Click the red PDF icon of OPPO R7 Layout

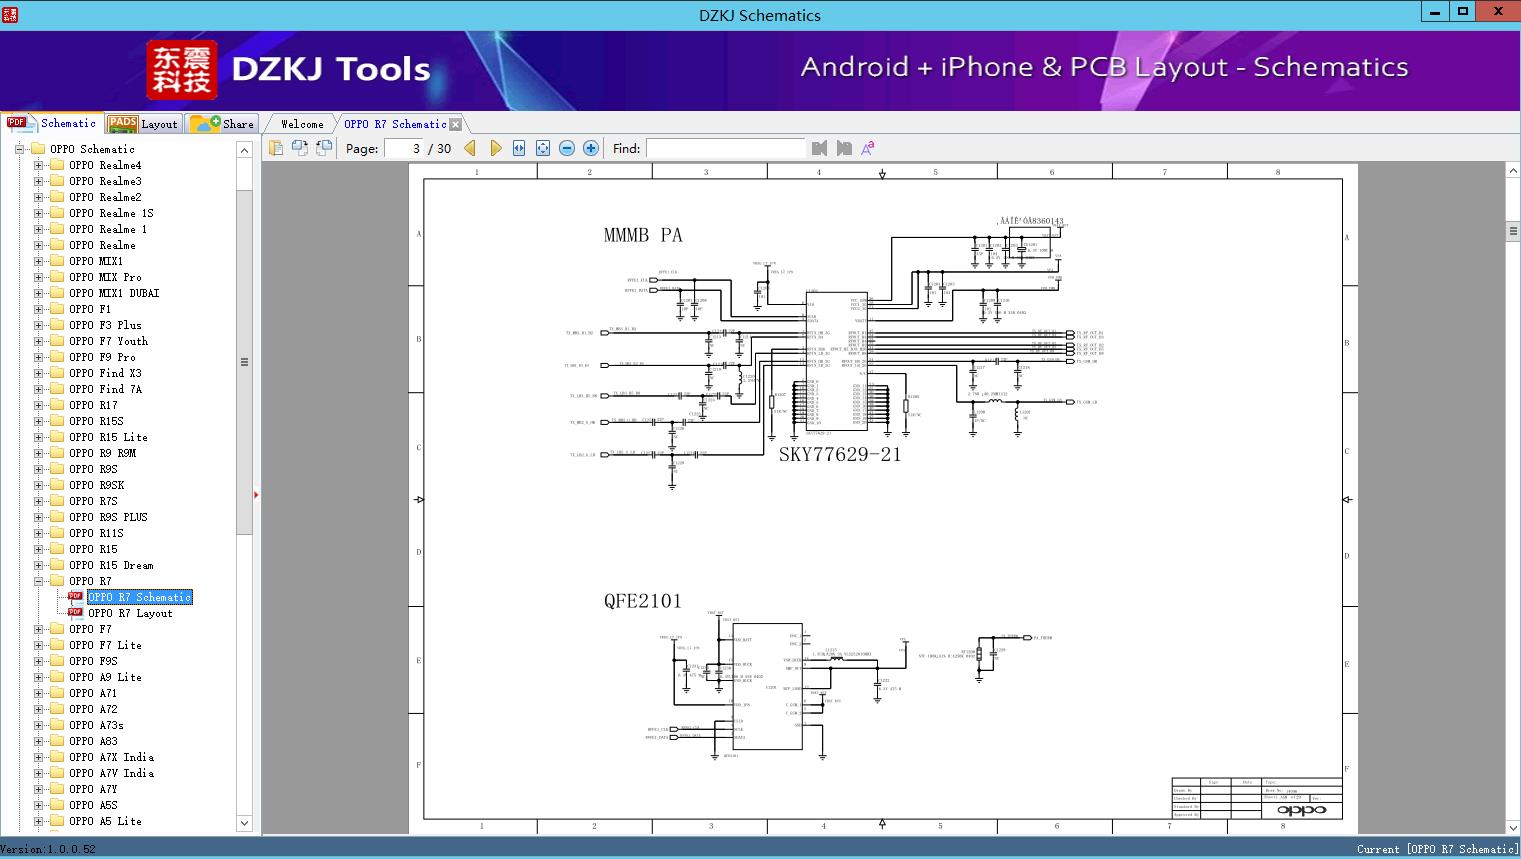[75, 613]
